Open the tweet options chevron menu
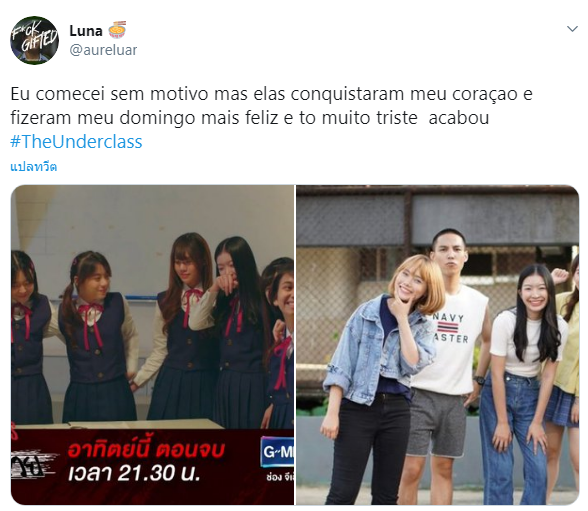 tap(572, 29)
